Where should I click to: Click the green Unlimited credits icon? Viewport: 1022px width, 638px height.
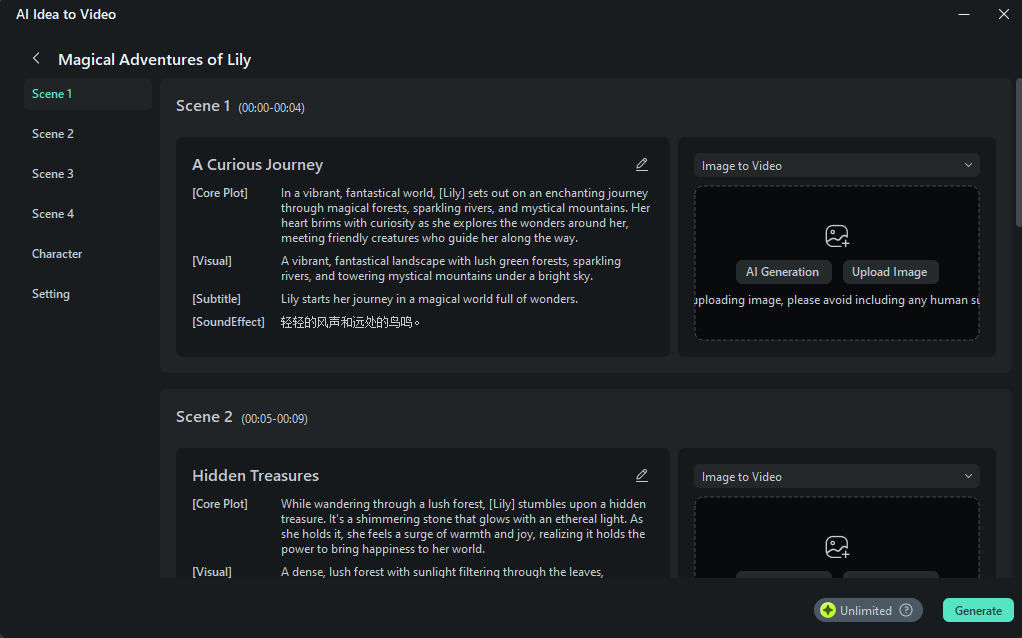coord(828,611)
